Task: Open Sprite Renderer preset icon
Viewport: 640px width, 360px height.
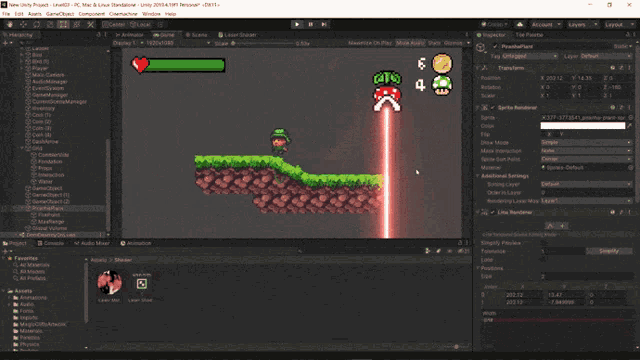Action: pyautogui.click(x=621, y=107)
